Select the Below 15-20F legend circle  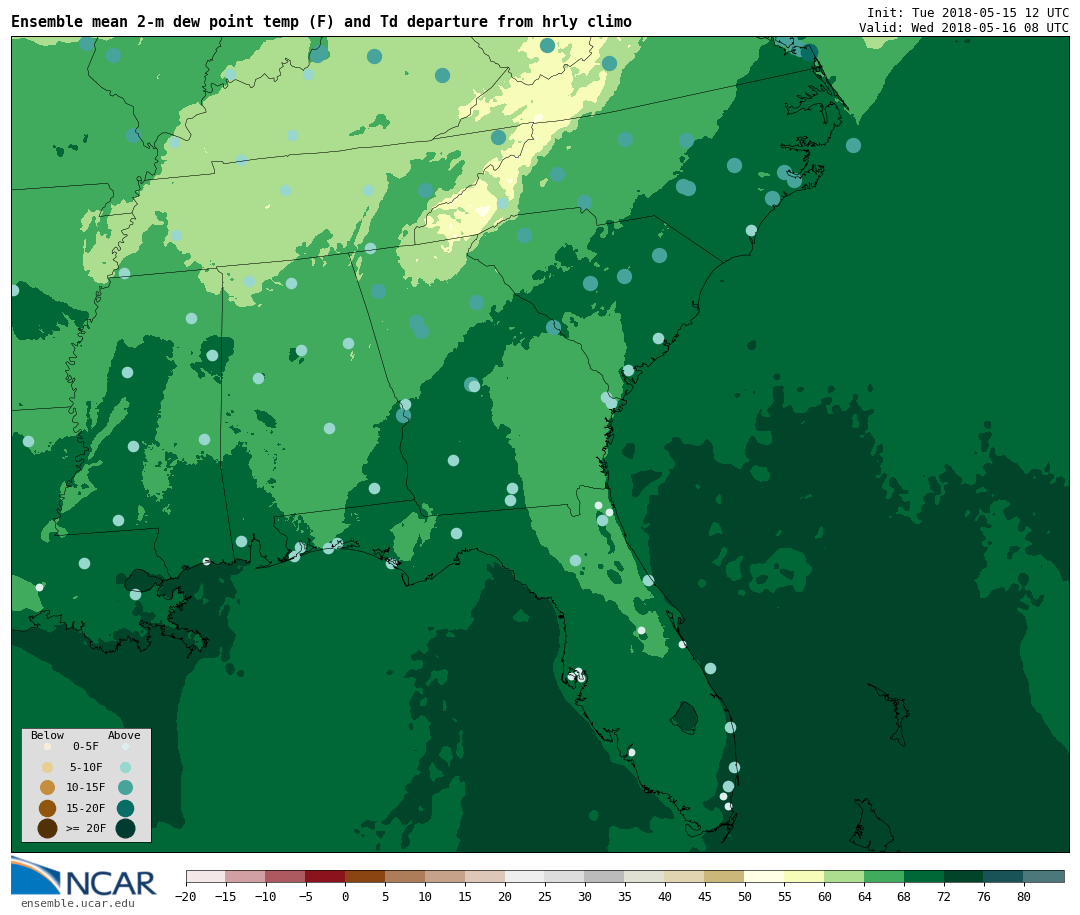pos(47,808)
